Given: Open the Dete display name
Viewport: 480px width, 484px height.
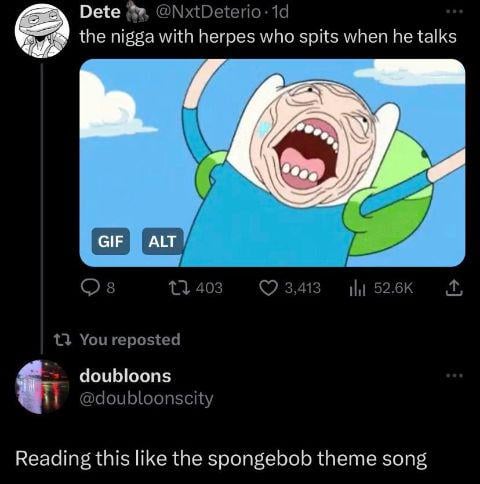Looking at the screenshot, I should (100, 12).
